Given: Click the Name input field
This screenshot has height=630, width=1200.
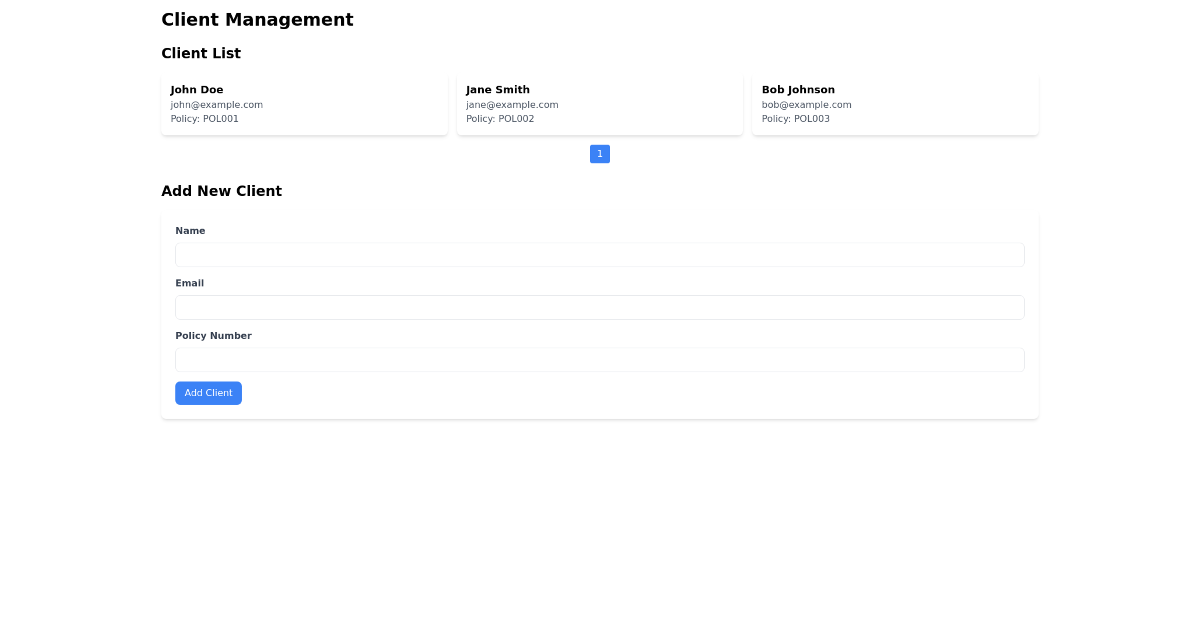Looking at the screenshot, I should click(x=600, y=254).
